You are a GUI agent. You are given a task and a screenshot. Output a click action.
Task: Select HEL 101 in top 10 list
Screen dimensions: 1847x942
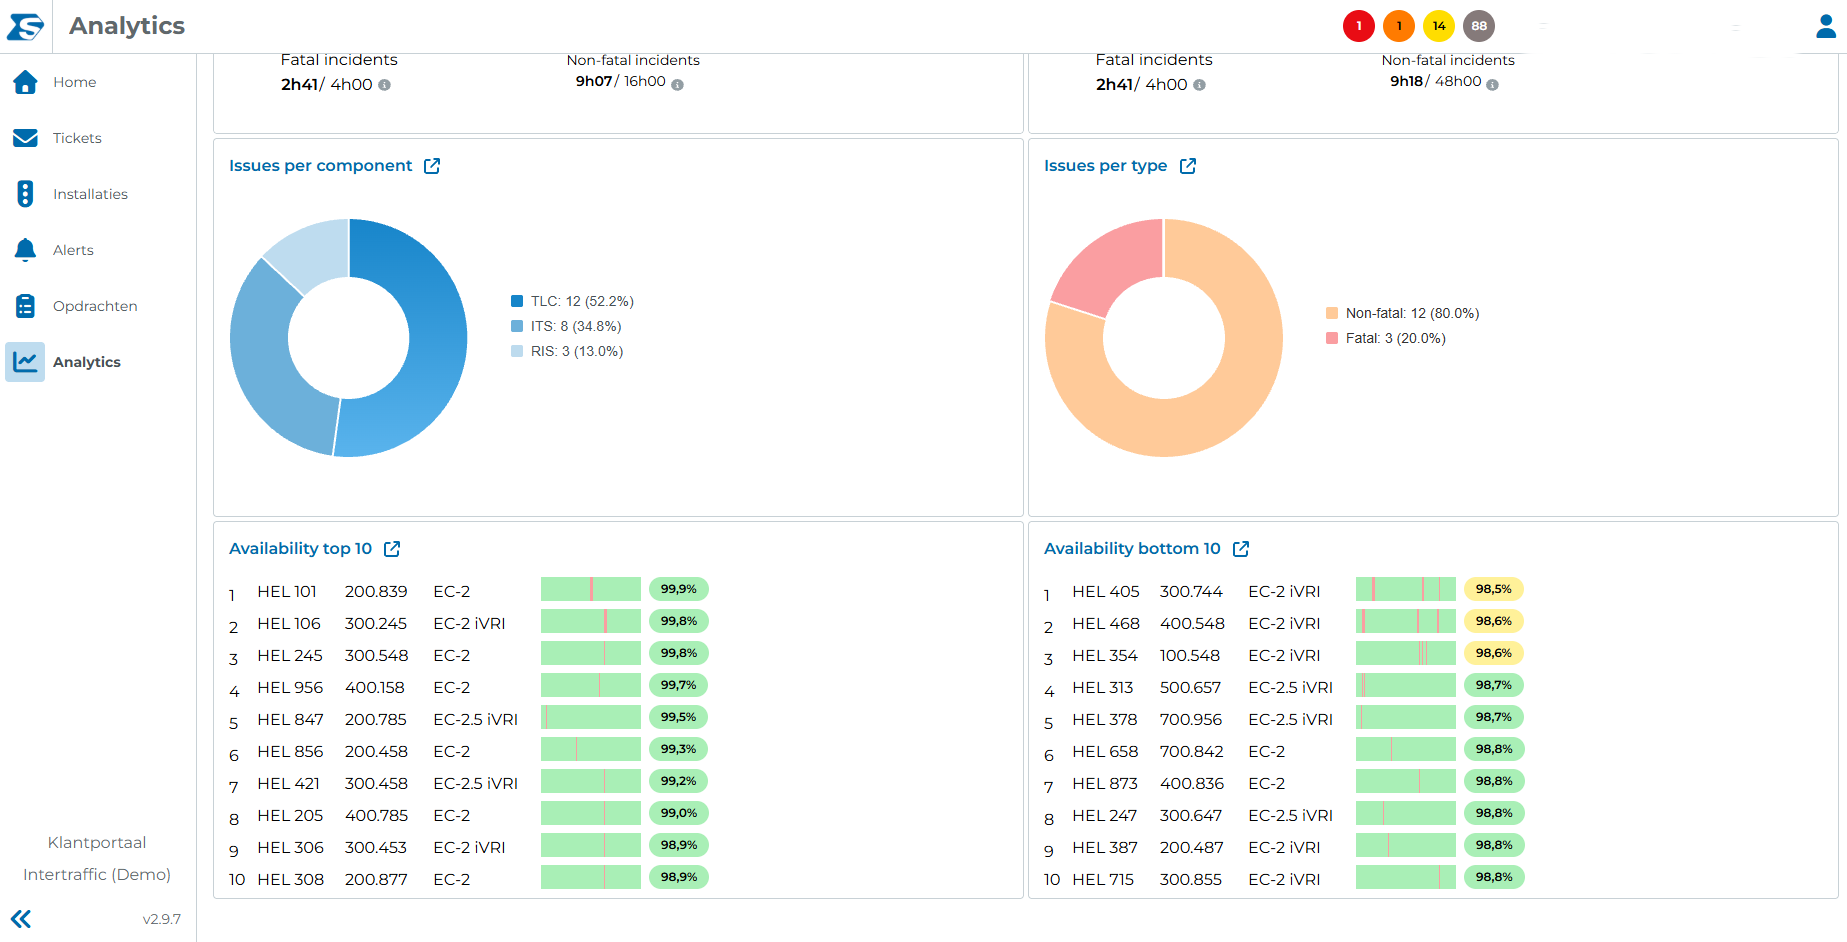pos(468,591)
